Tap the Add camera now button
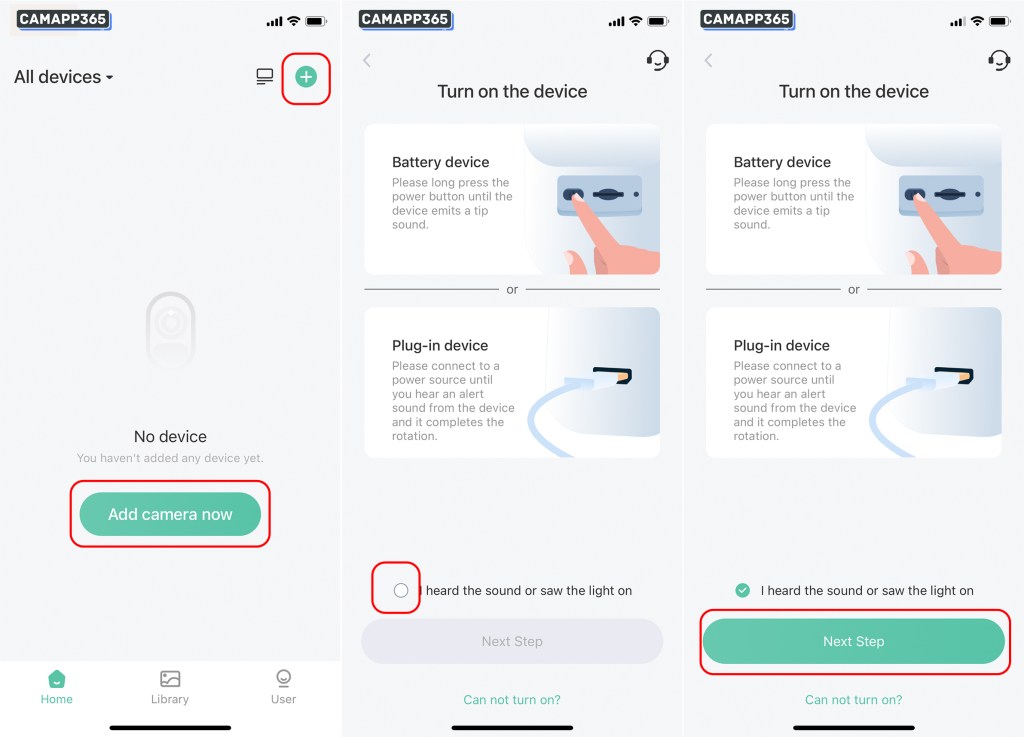The image size is (1024, 737). (x=170, y=514)
